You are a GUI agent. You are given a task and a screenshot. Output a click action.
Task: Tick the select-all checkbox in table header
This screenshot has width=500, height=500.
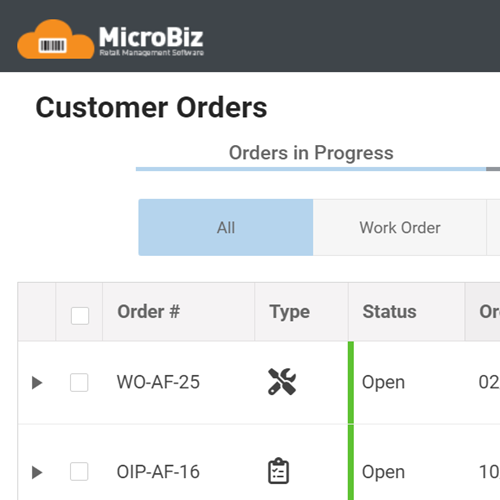coord(80,315)
